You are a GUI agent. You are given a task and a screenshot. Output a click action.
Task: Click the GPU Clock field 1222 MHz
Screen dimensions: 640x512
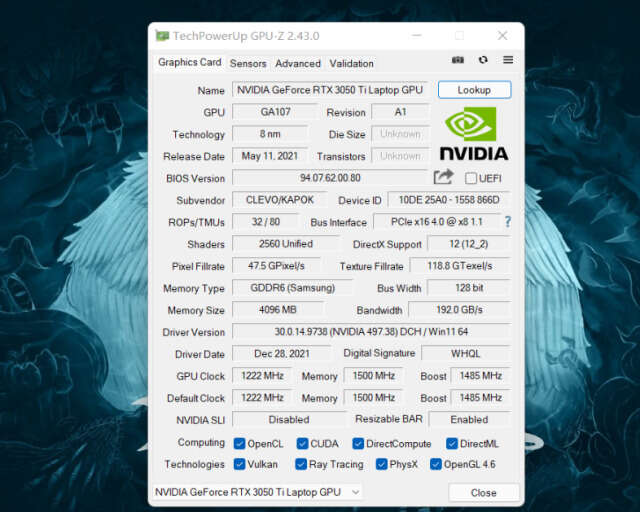tap(262, 376)
